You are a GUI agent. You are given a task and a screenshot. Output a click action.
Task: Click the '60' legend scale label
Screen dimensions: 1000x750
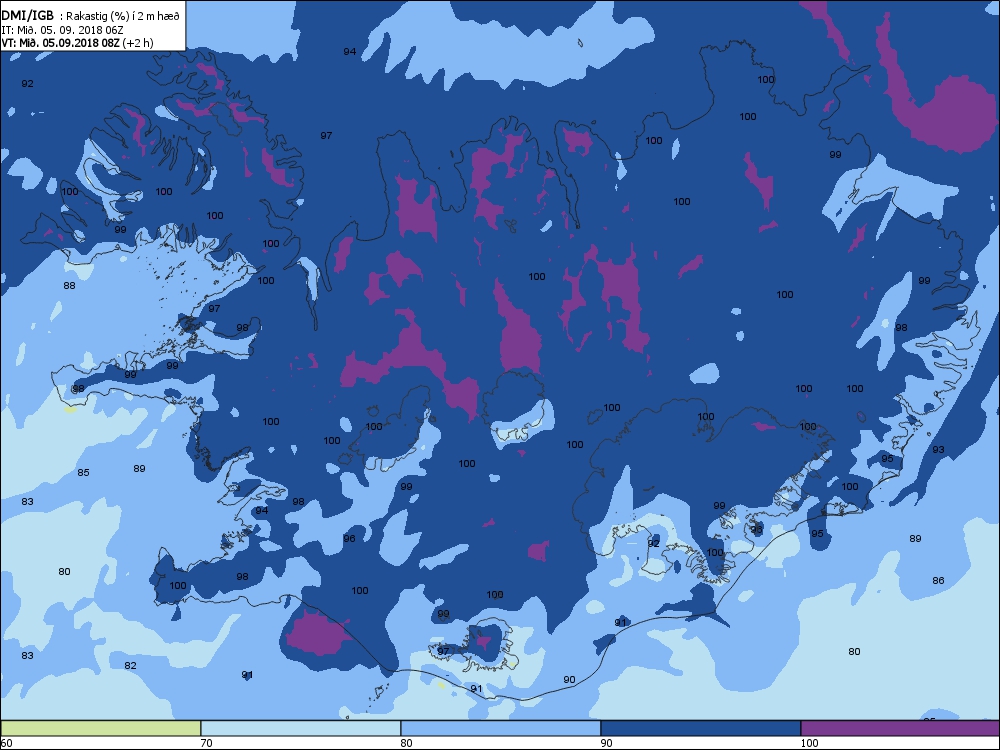6,743
